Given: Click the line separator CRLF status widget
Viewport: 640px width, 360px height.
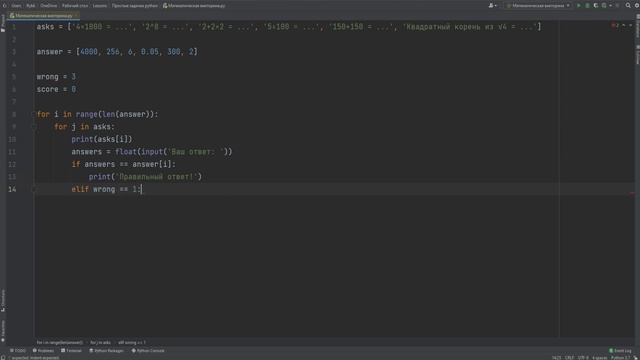Looking at the screenshot, I should (x=569, y=358).
